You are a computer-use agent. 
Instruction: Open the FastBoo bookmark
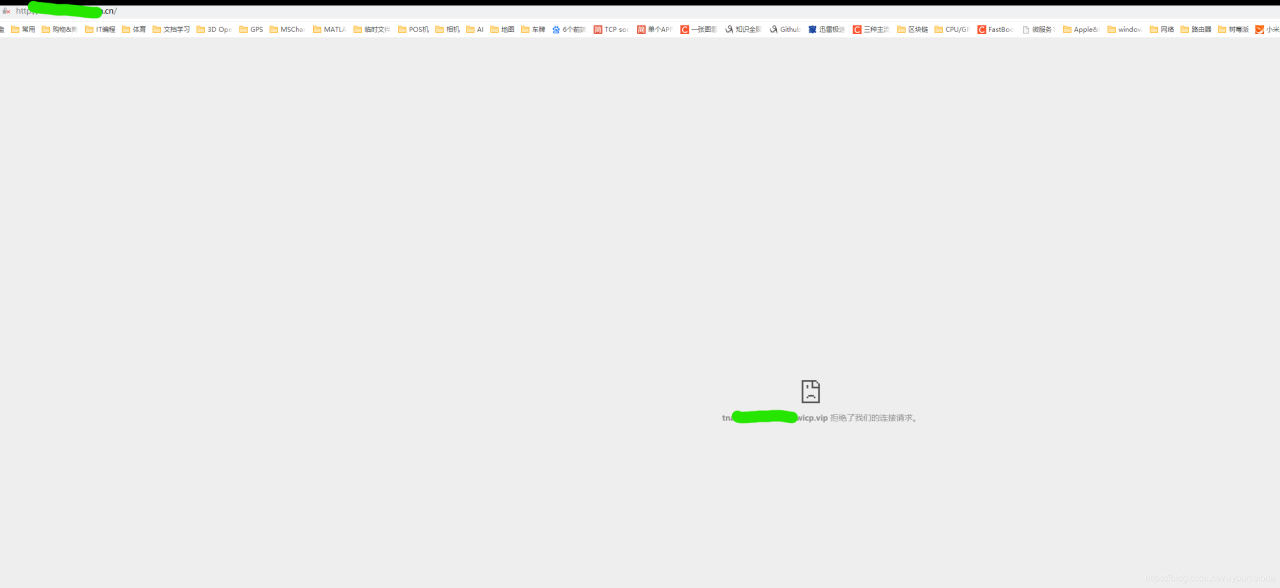point(996,30)
